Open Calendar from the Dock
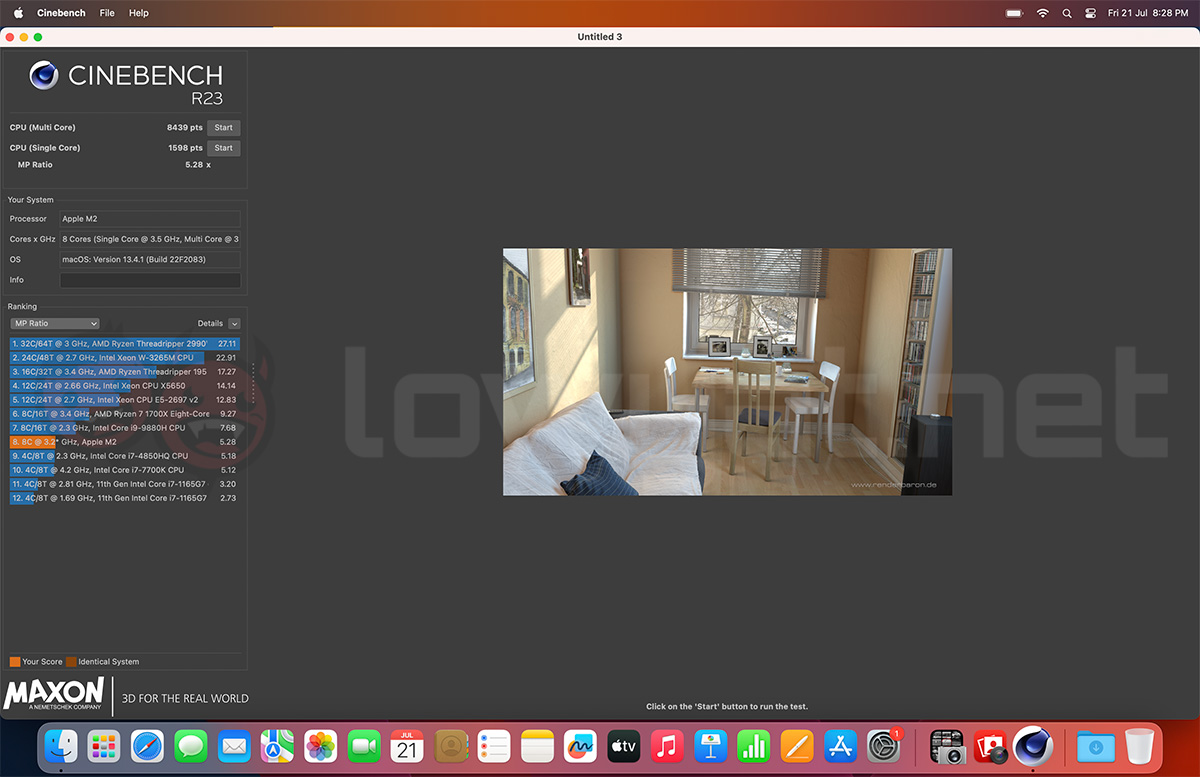This screenshot has height=777, width=1200. pyautogui.click(x=407, y=746)
